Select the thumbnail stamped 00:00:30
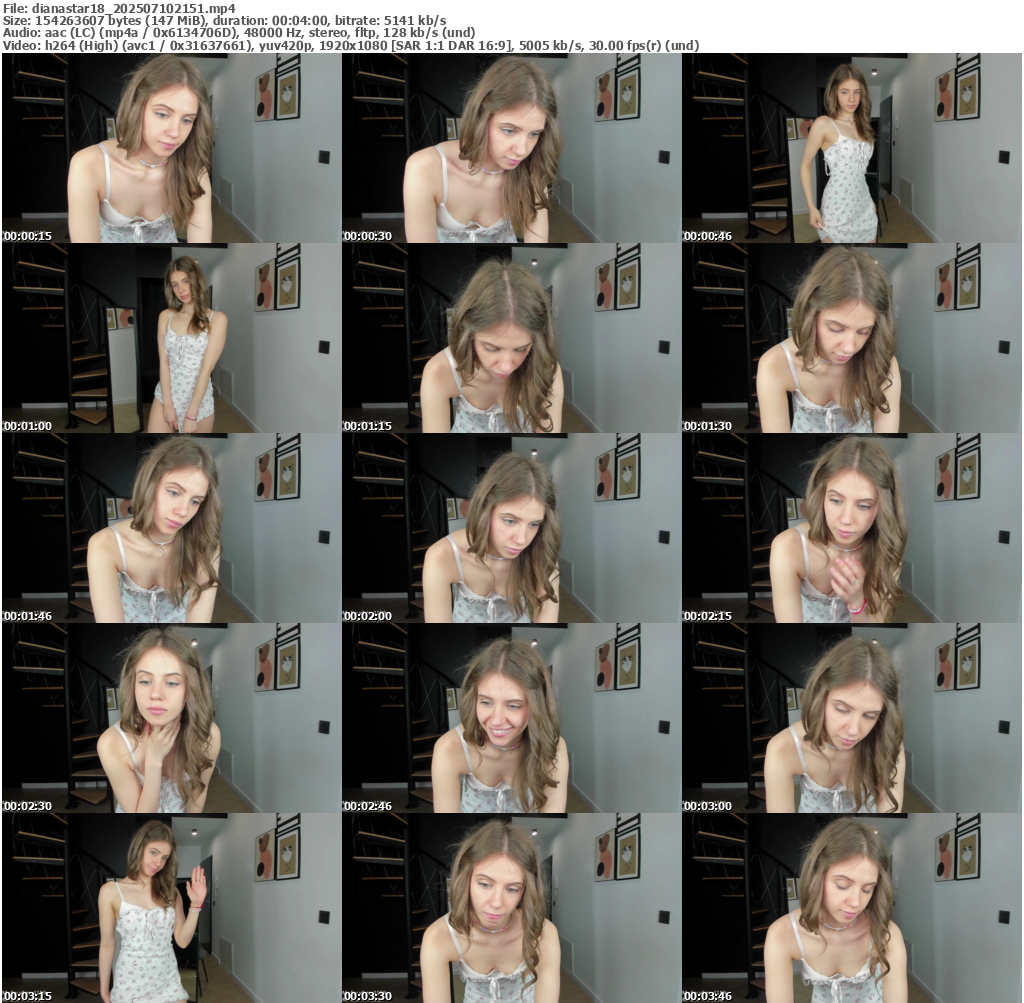The height and width of the screenshot is (1003, 1024). [511, 148]
